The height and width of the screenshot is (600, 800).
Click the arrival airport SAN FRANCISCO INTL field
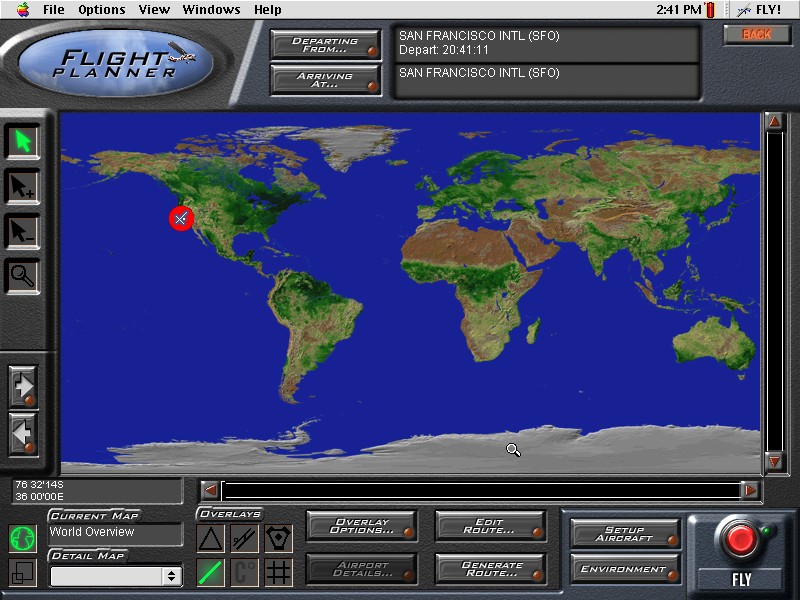(x=546, y=80)
